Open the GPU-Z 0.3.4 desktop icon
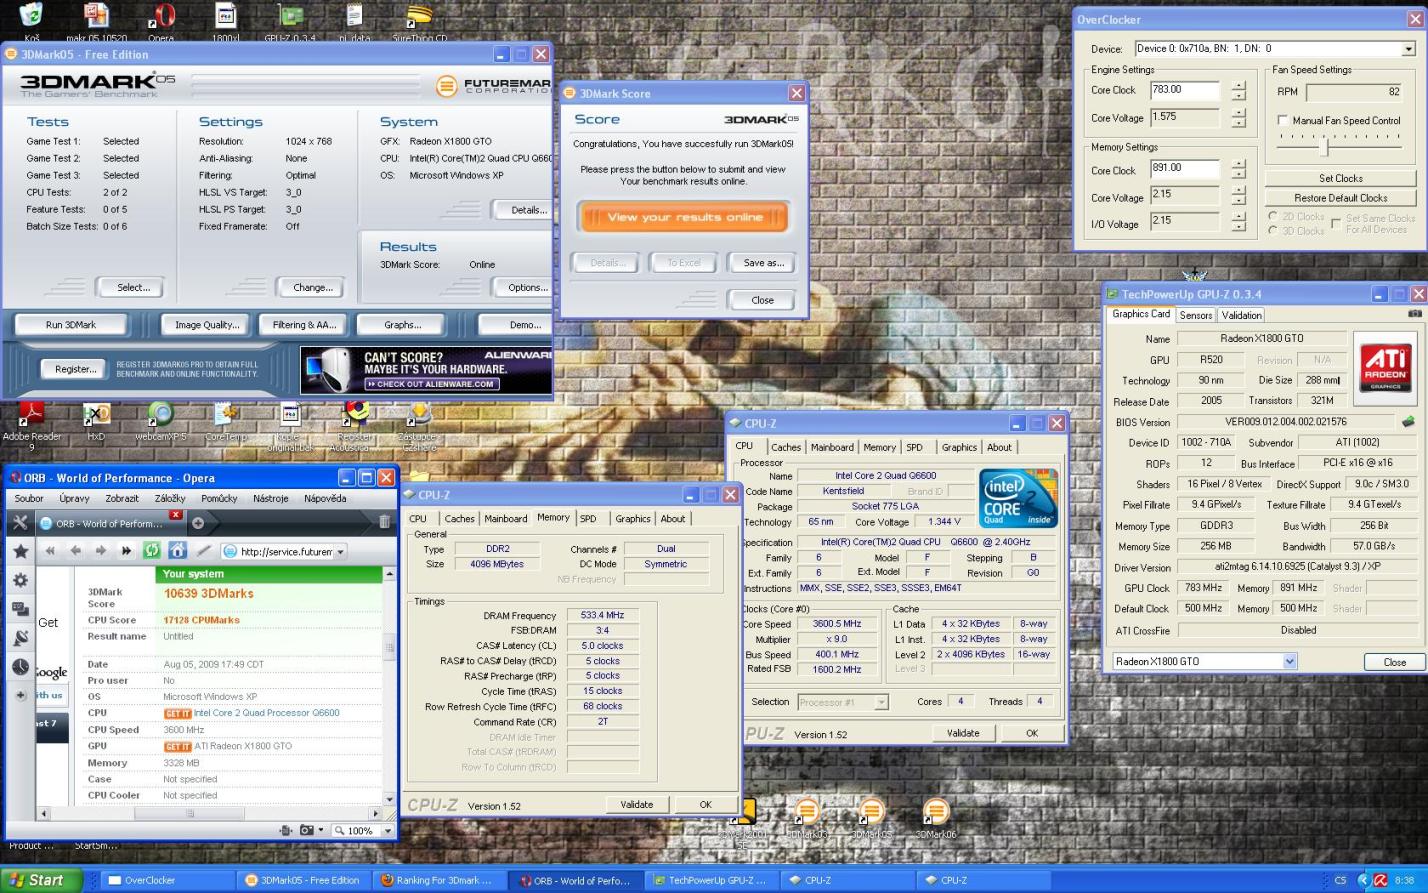The width and height of the screenshot is (1428, 893). click(290, 20)
